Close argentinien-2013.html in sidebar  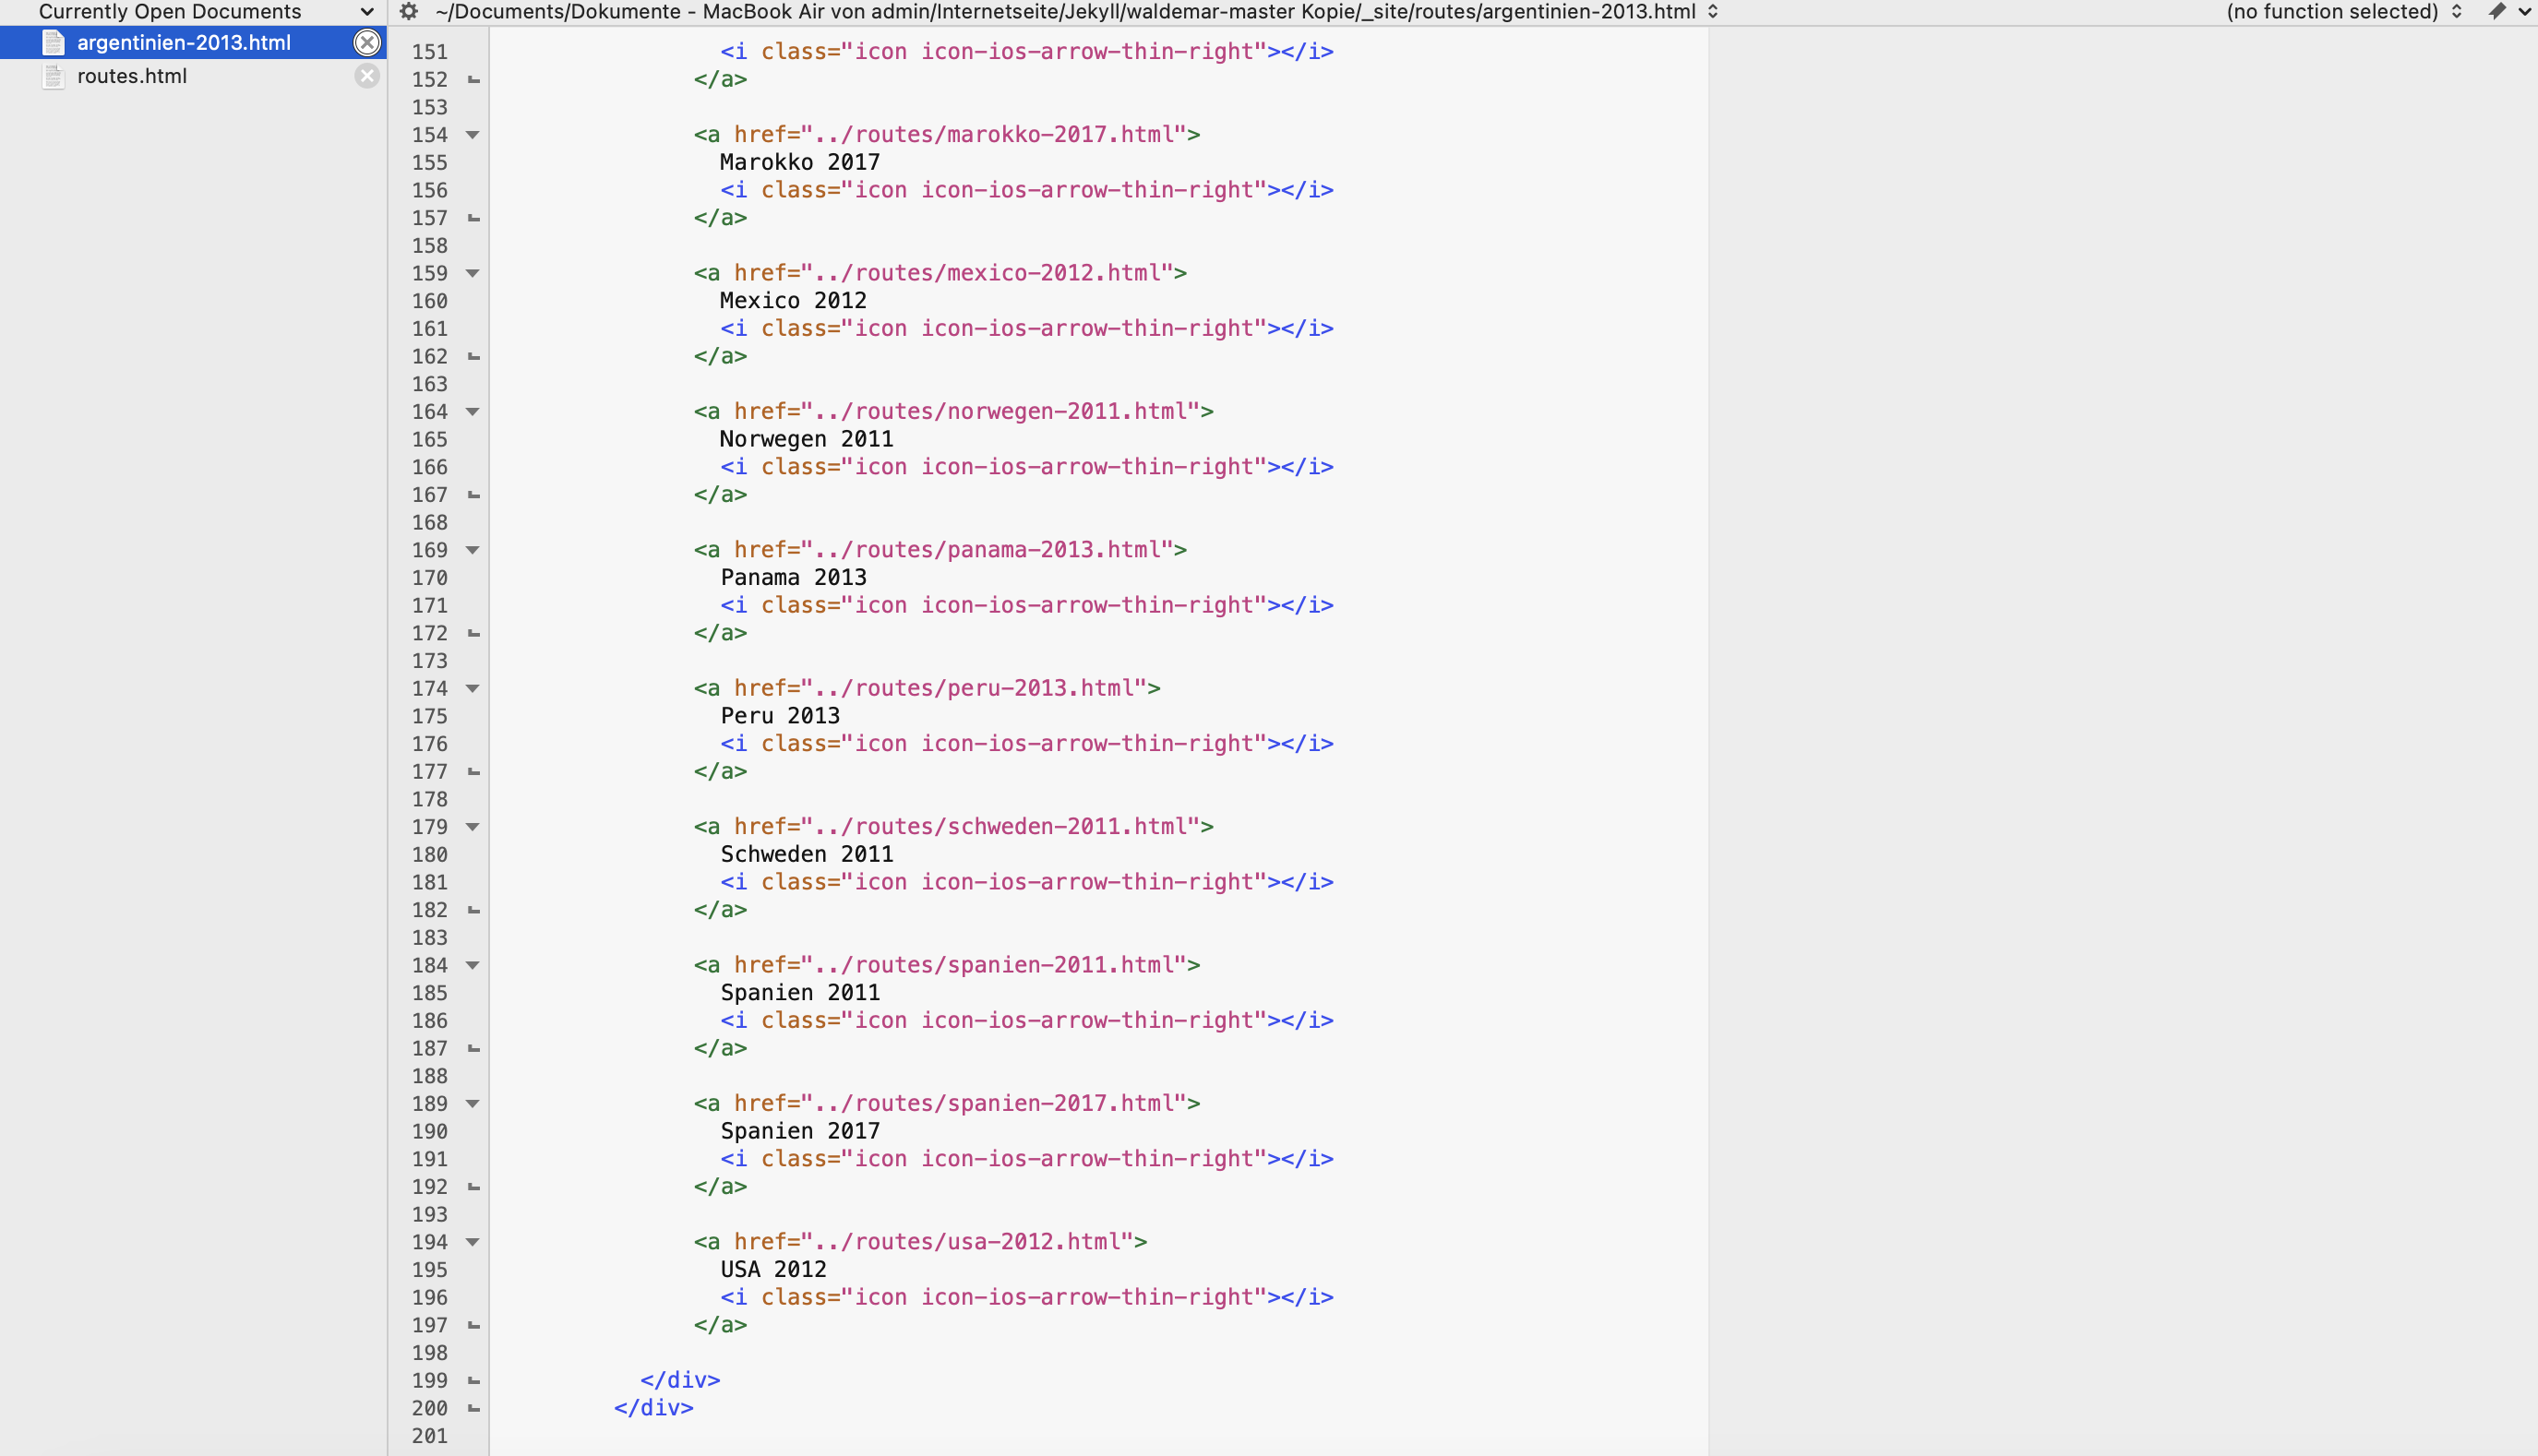367,43
